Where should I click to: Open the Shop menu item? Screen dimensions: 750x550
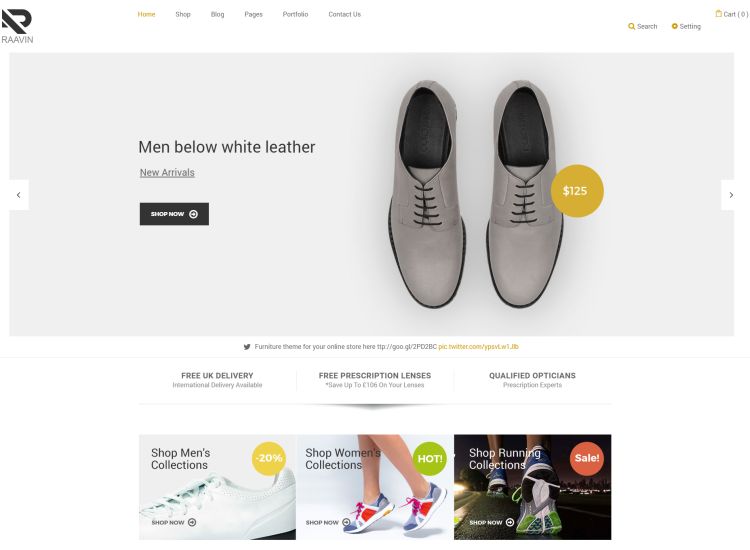183,14
